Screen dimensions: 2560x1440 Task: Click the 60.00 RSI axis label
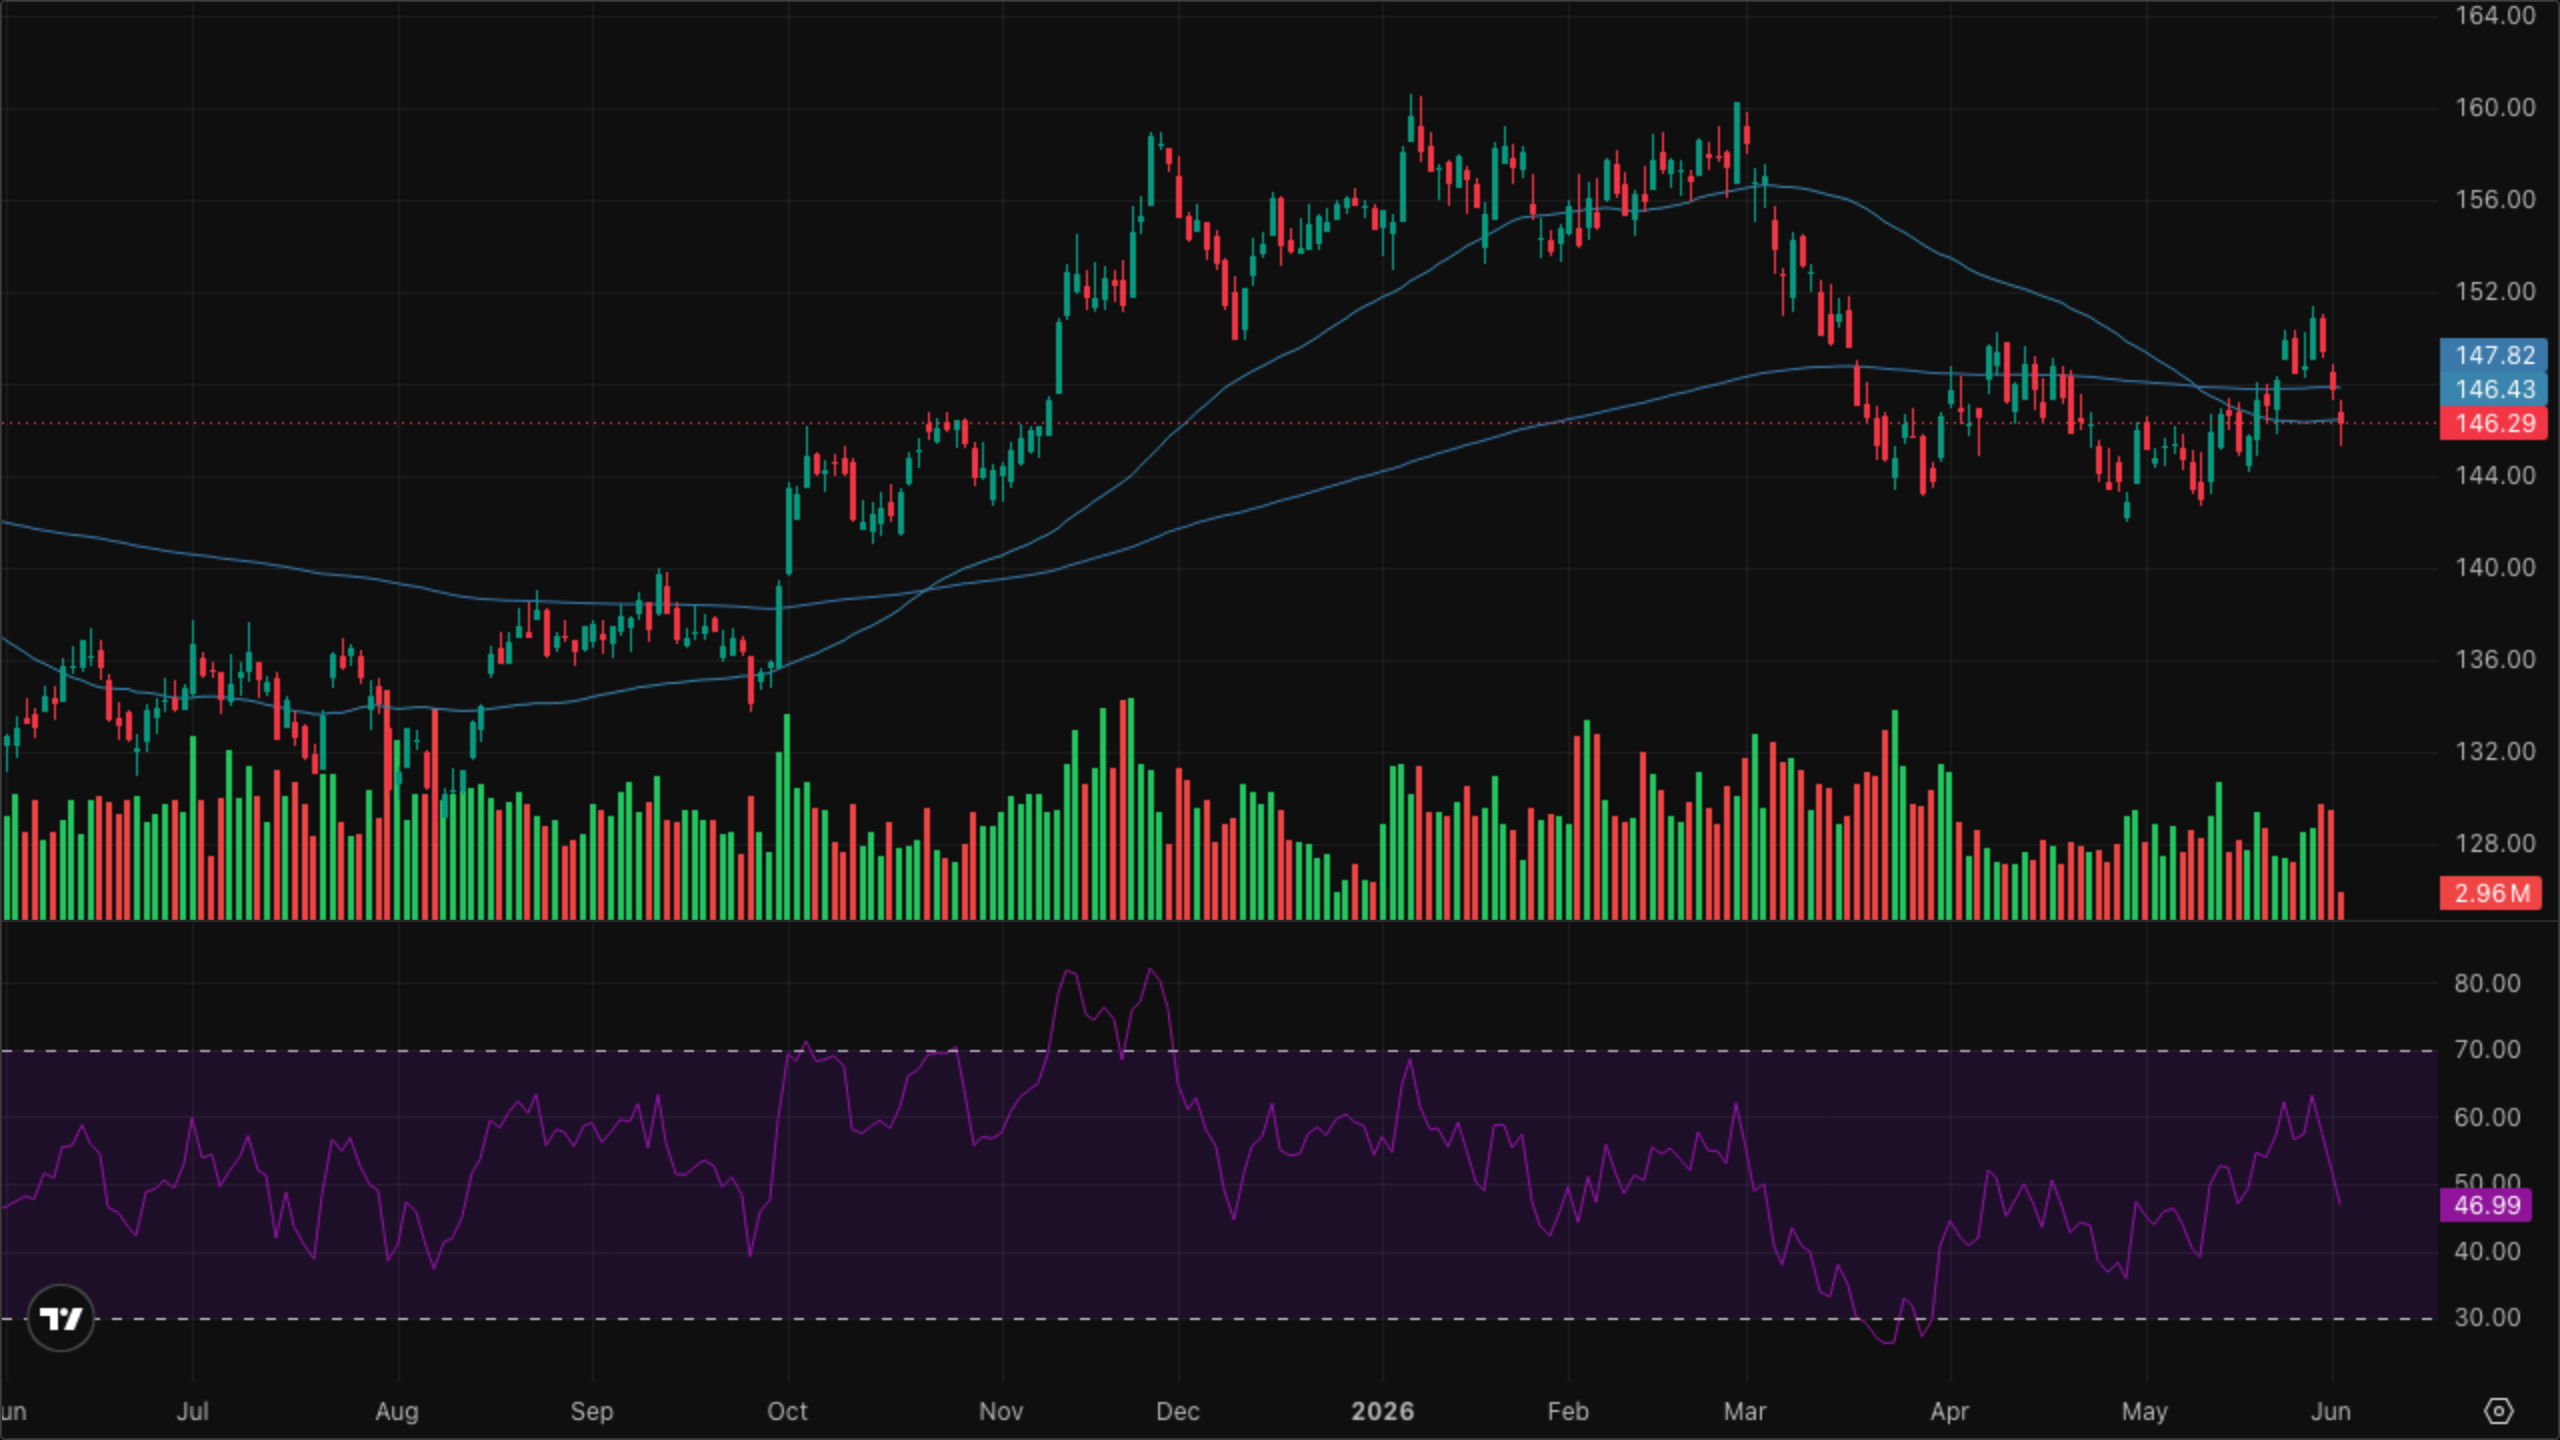pyautogui.click(x=2487, y=1117)
